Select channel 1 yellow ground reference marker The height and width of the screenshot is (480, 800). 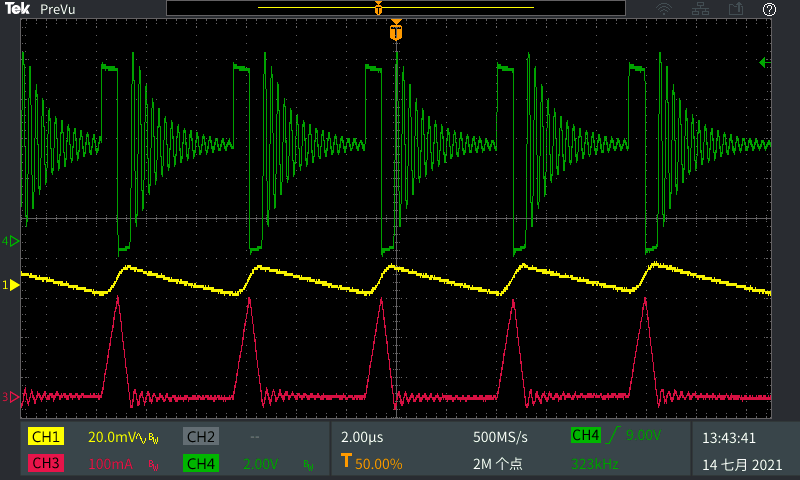pyautogui.click(x=13, y=285)
